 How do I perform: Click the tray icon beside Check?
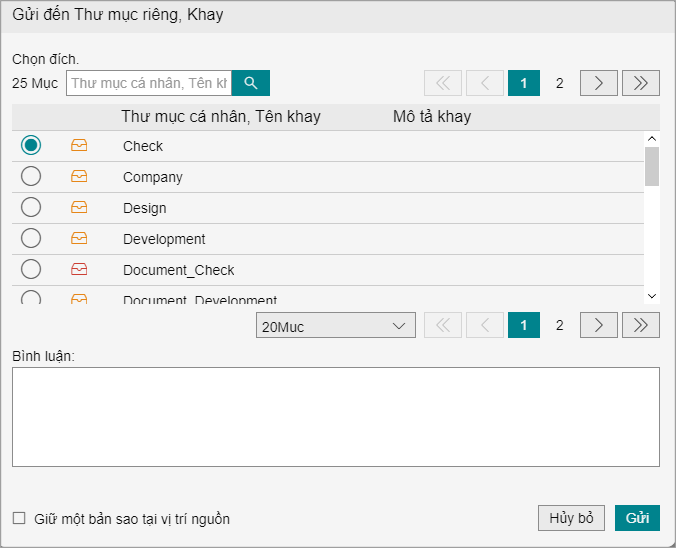(x=79, y=145)
